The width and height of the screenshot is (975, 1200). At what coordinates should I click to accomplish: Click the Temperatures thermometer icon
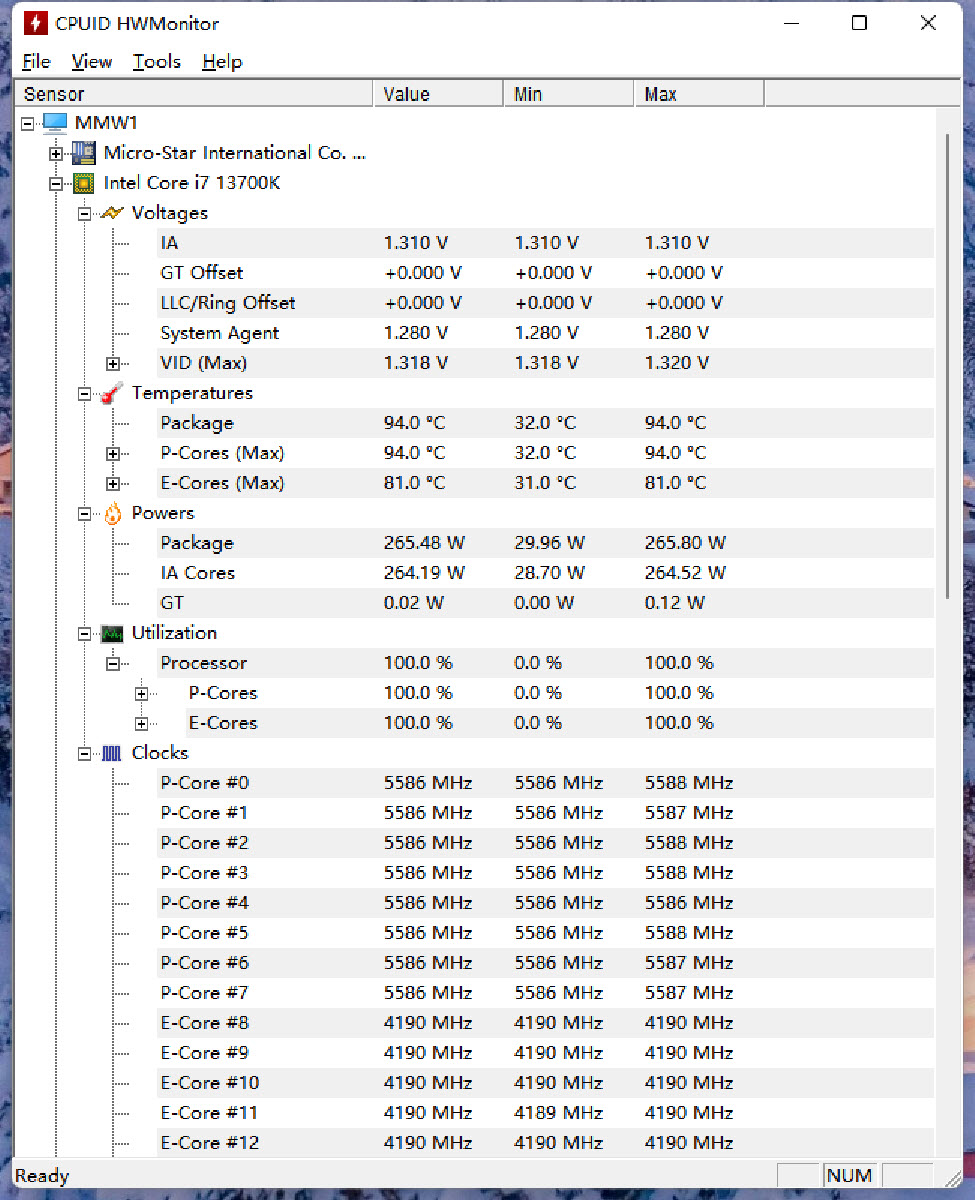pos(113,393)
